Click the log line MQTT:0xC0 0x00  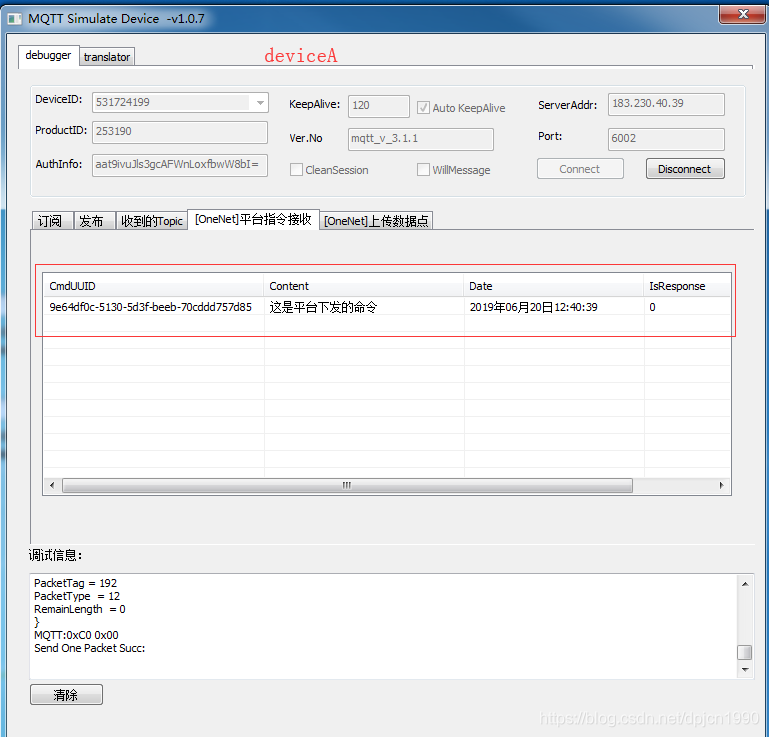click(x=76, y=635)
